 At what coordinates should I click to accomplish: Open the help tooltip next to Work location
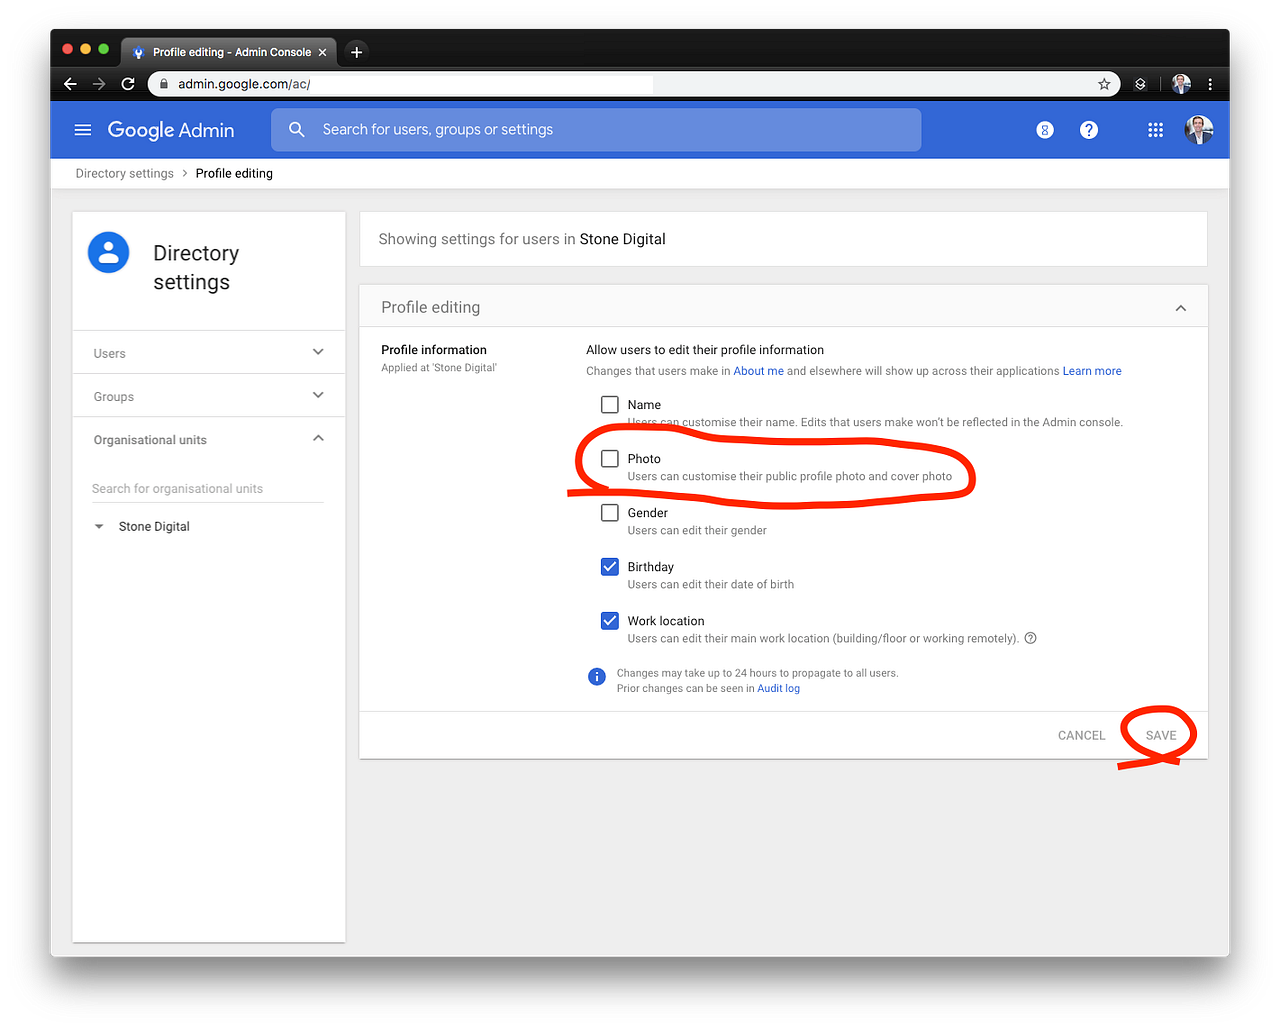point(1030,638)
